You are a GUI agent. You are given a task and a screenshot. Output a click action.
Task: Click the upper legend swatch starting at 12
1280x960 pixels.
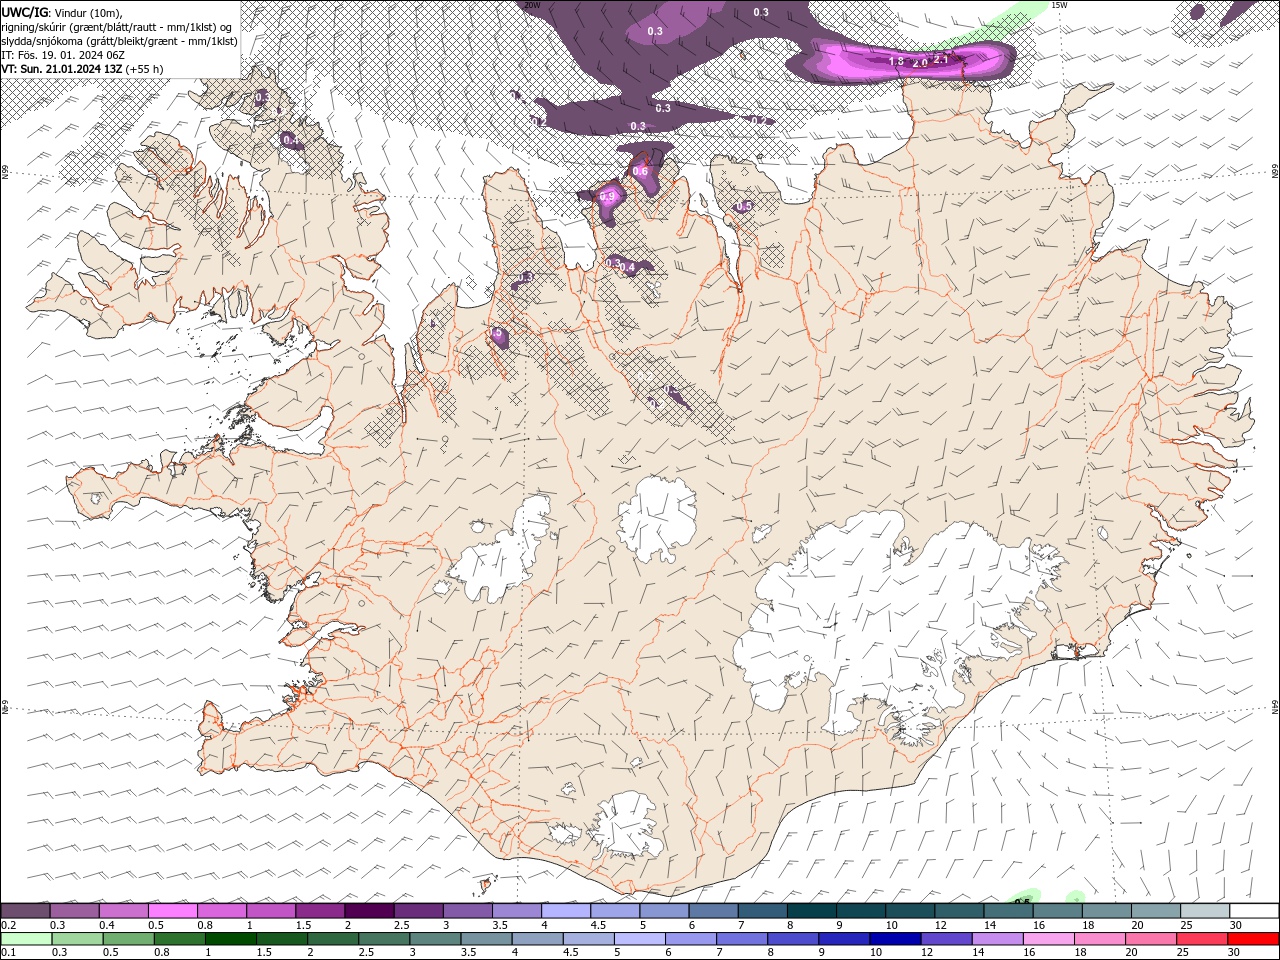959,911
